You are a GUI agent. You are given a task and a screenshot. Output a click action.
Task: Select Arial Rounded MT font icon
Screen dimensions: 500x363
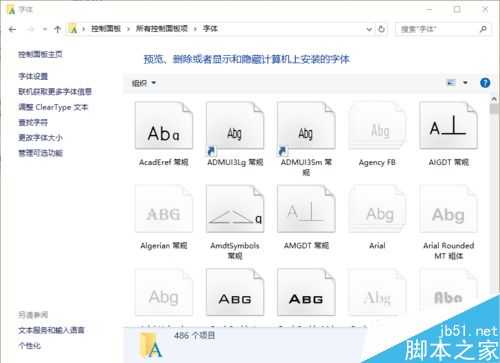point(448,209)
